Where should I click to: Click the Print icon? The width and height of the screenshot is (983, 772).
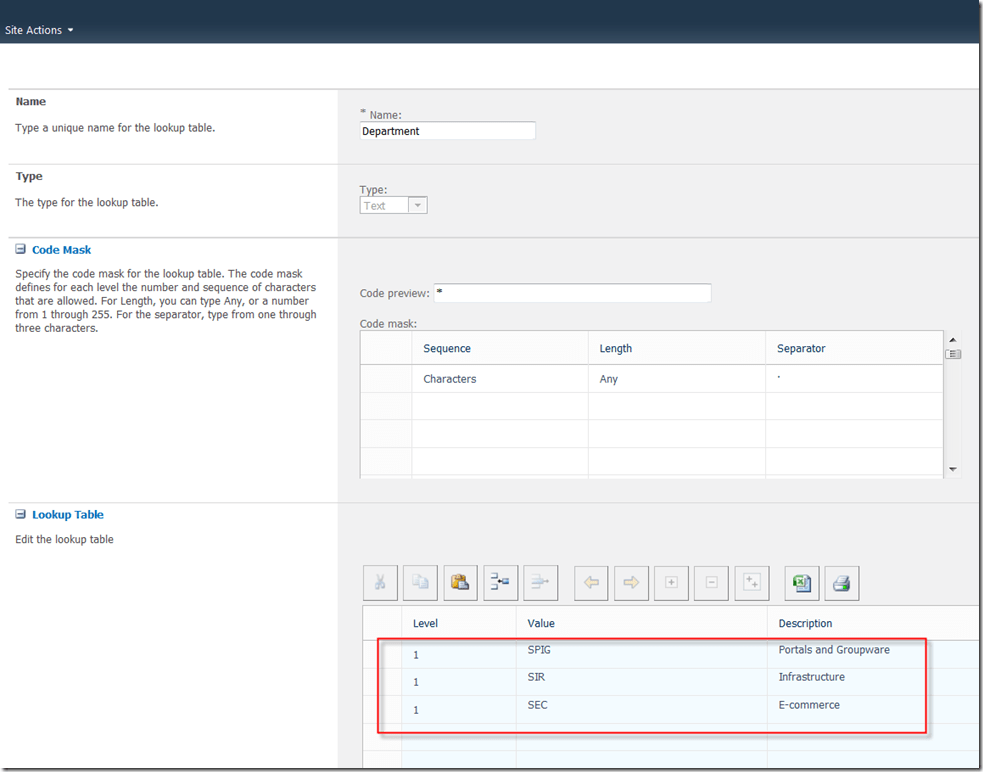[841, 583]
